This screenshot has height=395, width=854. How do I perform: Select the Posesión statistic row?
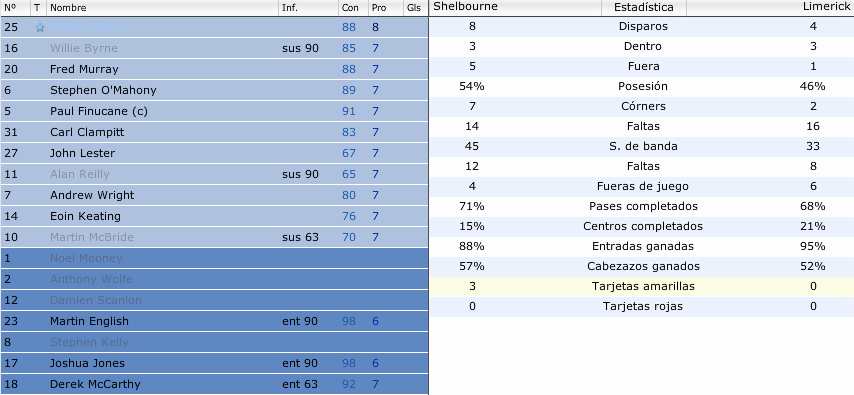tap(642, 87)
